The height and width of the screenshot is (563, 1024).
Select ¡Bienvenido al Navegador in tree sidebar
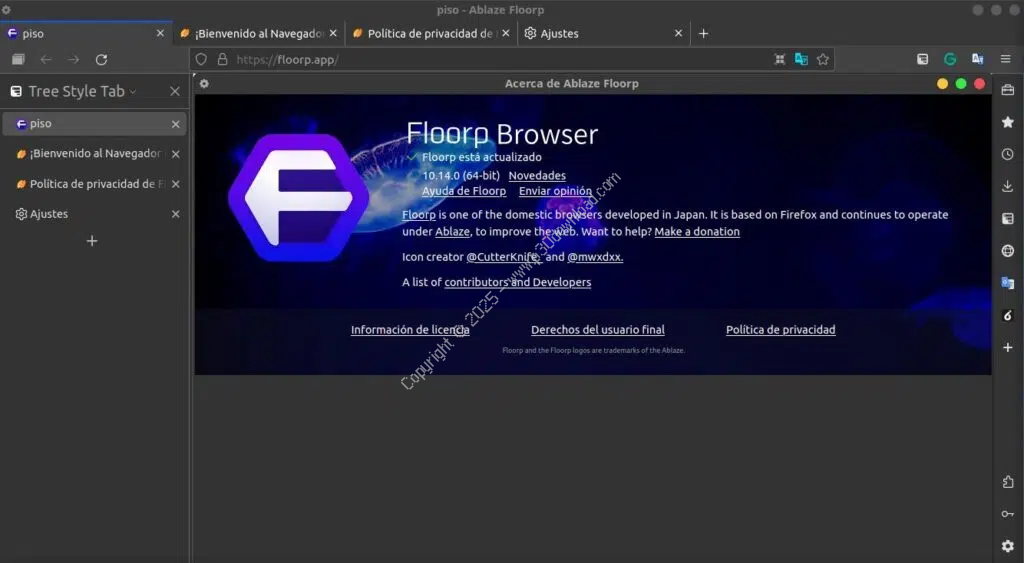click(94, 154)
